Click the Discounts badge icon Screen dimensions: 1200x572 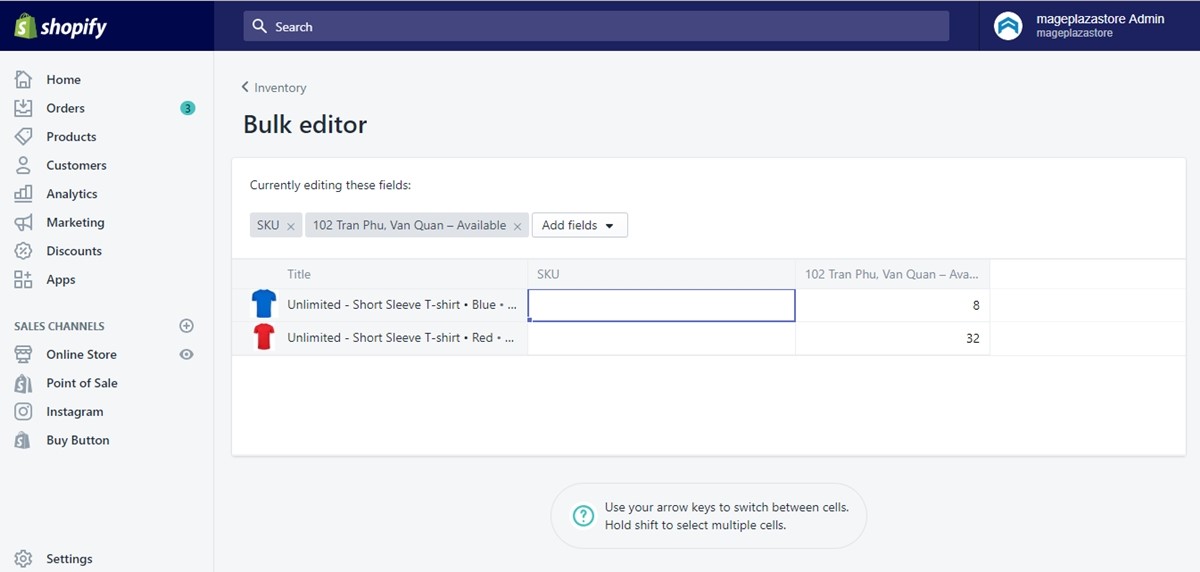pyautogui.click(x=23, y=251)
